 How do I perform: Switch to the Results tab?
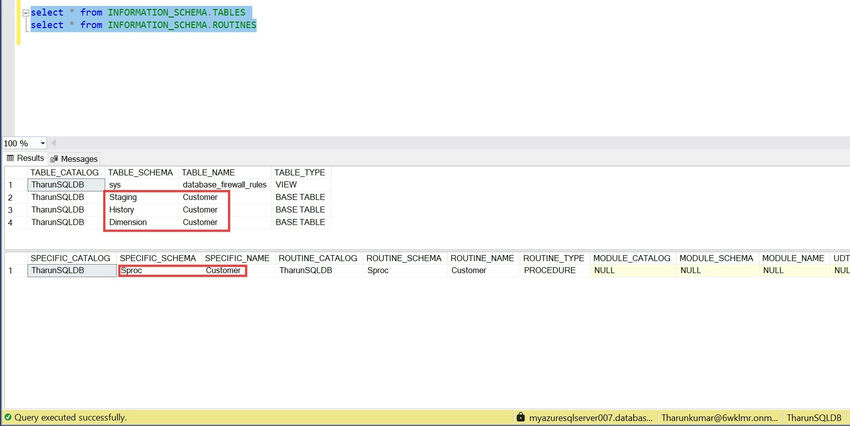tap(25, 158)
